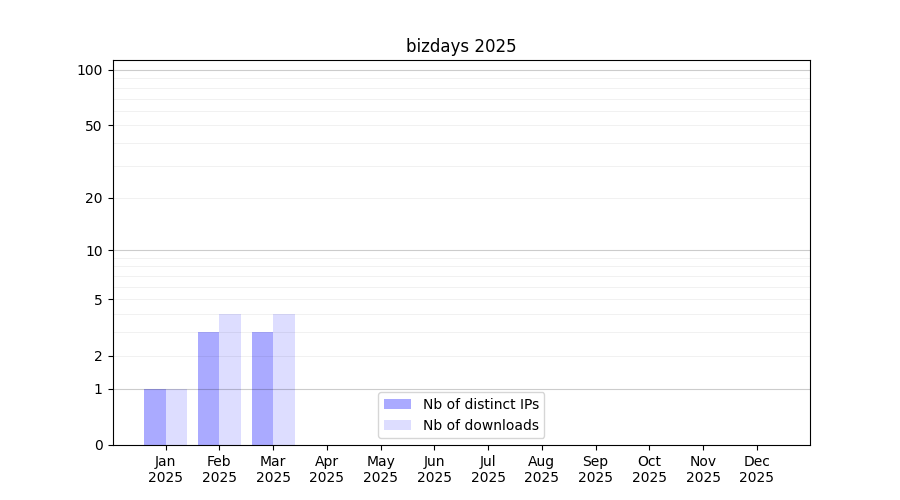Pick the Mar 2025 downloads bar
The image size is (900, 500).
click(x=284, y=380)
